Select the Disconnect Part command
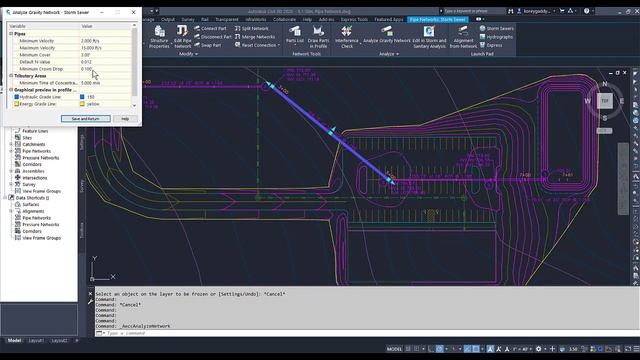Screen dimensions: 640x360 [213, 37]
